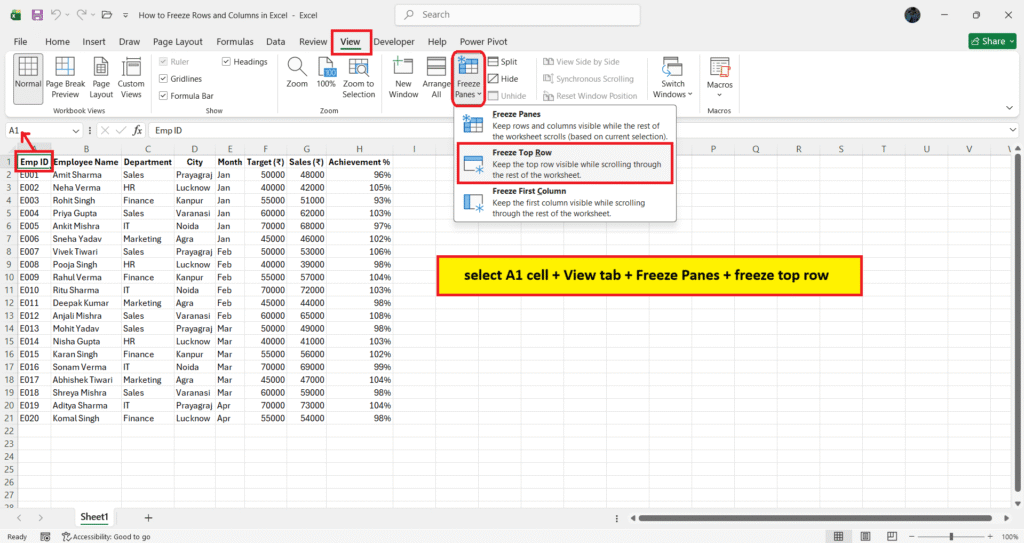Open the Share button dropdown
Image resolution: width=1024 pixels, height=543 pixels.
coord(992,41)
